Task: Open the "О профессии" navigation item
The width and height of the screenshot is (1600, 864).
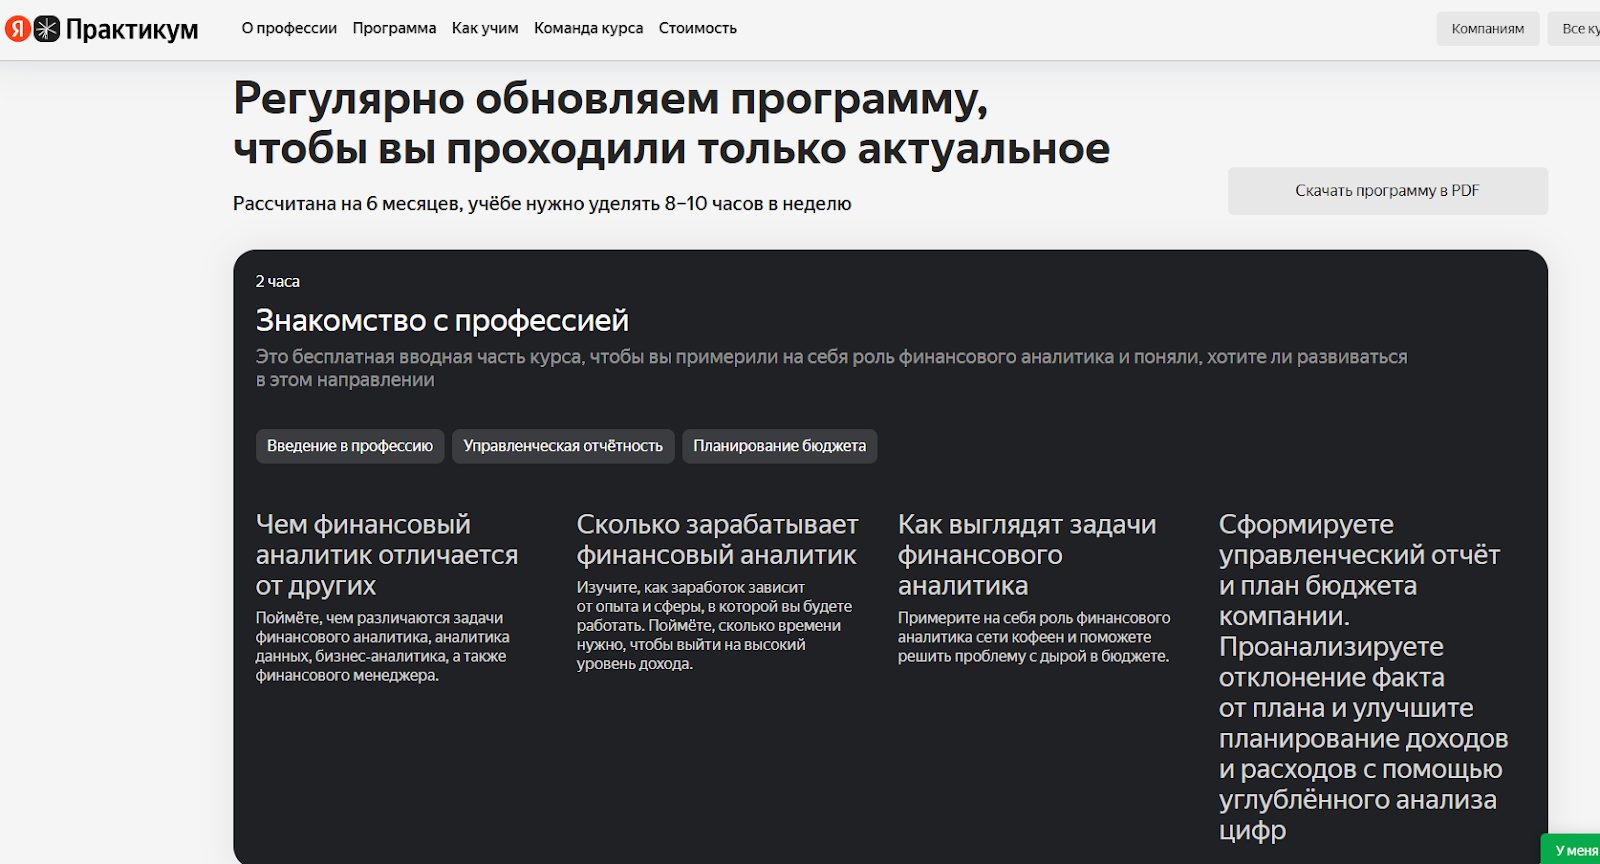Action: (x=289, y=28)
